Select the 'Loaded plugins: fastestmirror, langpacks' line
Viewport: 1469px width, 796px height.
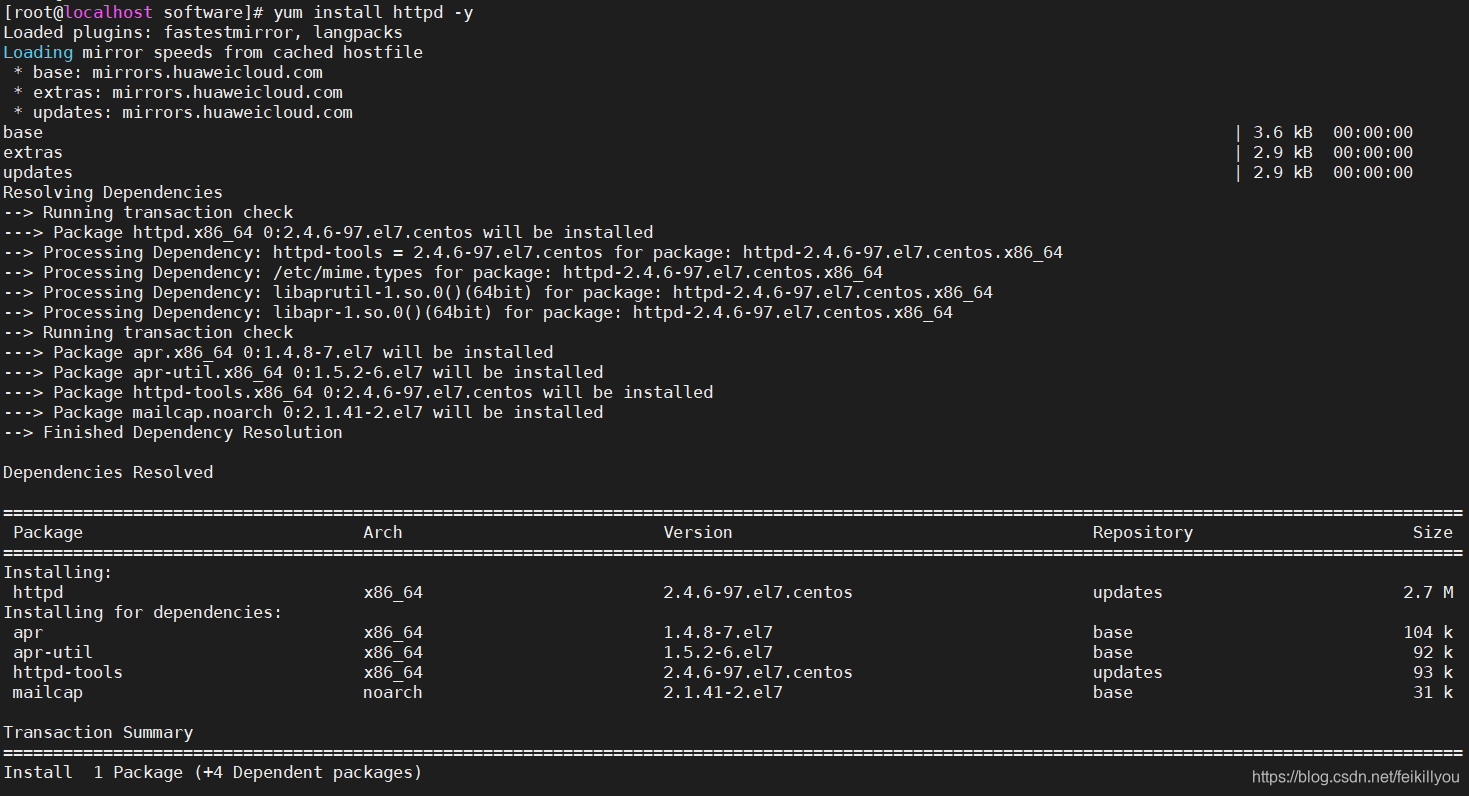(203, 32)
